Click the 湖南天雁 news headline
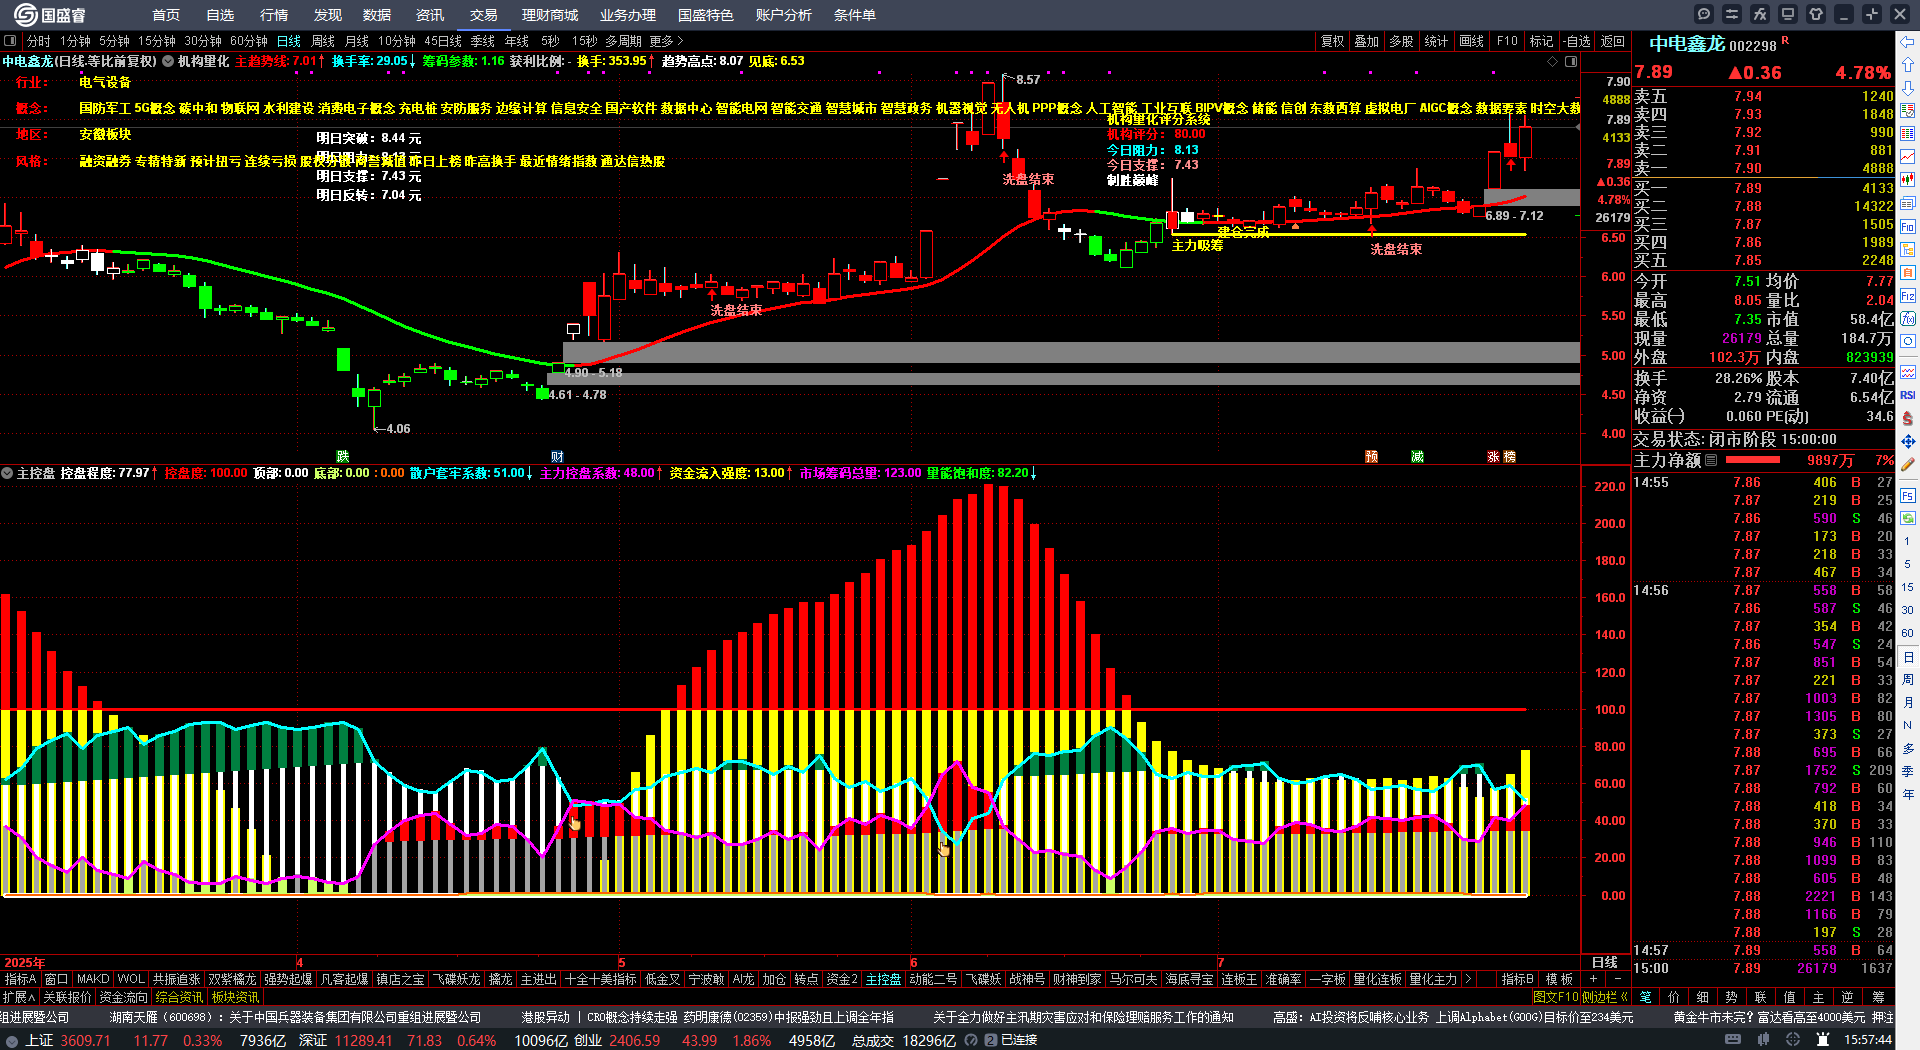The width and height of the screenshot is (1920, 1050). (295, 1017)
